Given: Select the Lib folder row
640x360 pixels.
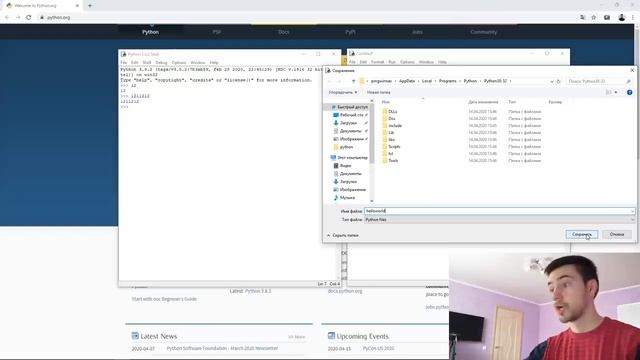Looking at the screenshot, I should tap(463, 133).
